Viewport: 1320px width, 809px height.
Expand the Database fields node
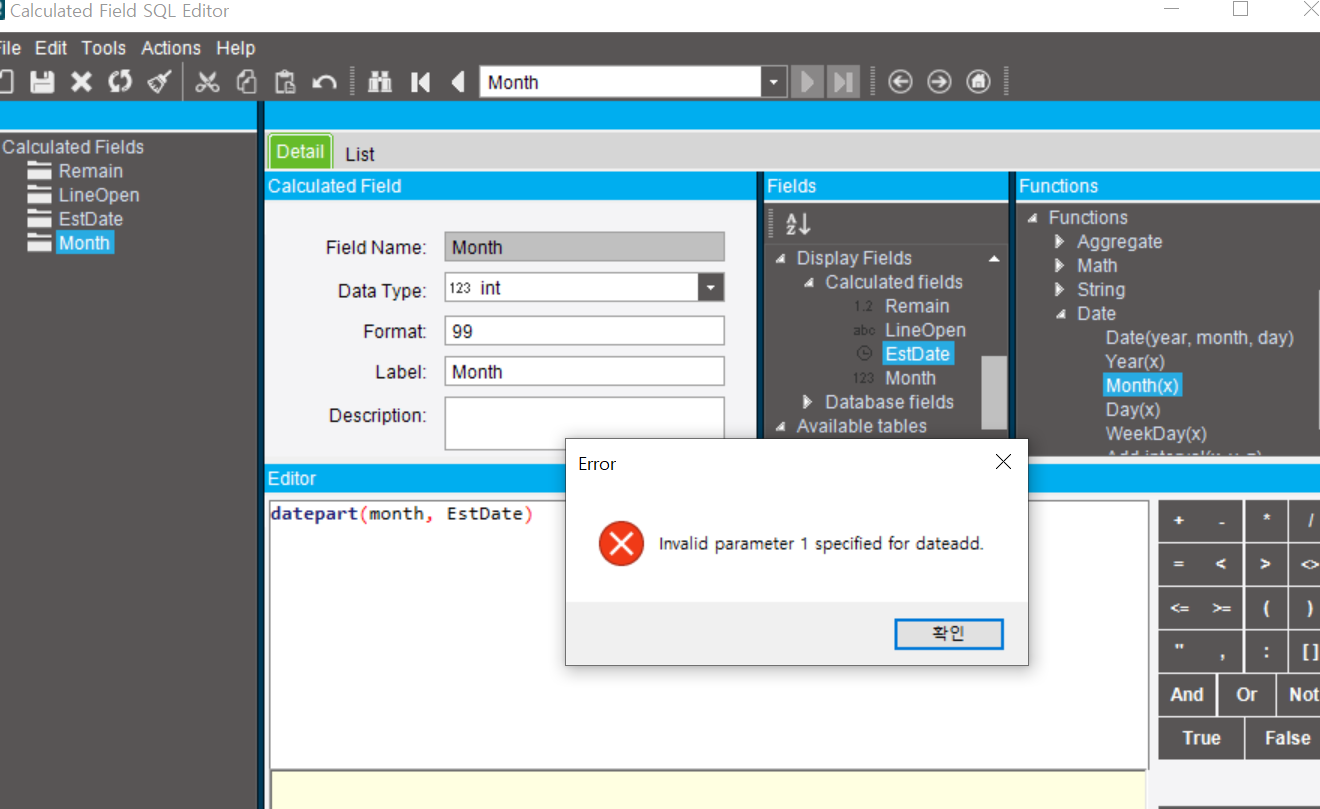pyautogui.click(x=808, y=402)
